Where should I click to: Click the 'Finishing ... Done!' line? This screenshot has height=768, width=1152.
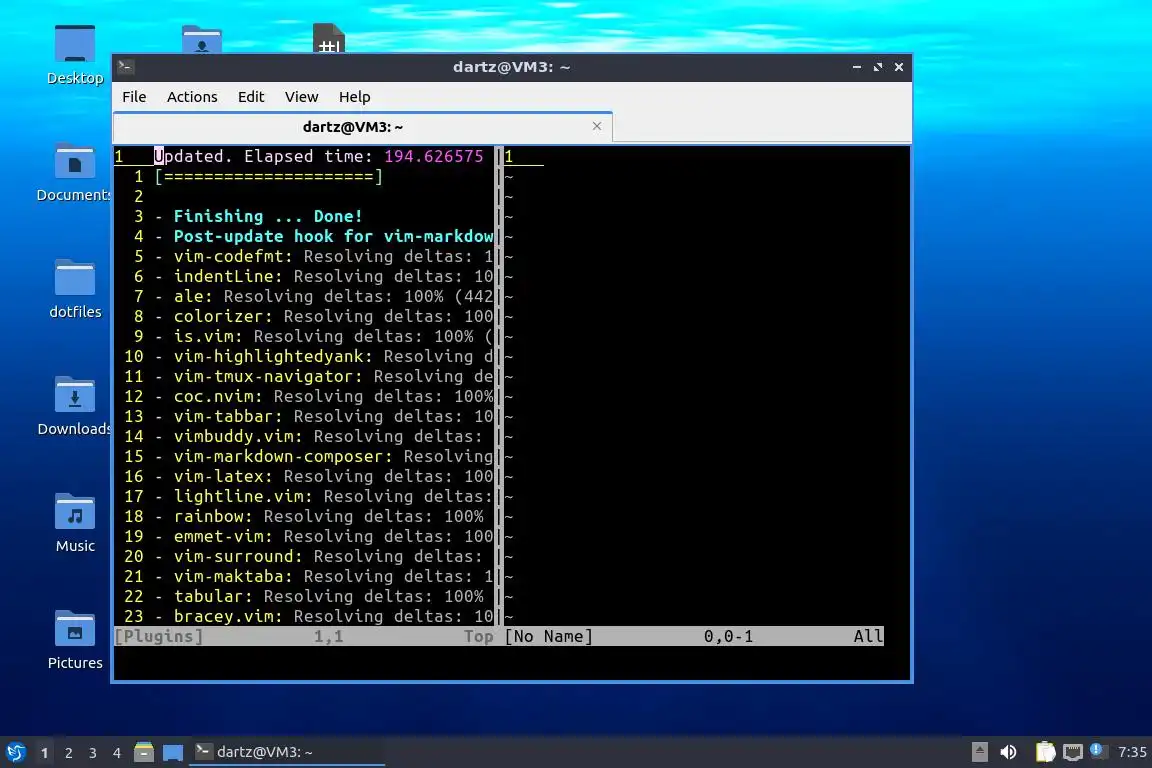coord(267,216)
